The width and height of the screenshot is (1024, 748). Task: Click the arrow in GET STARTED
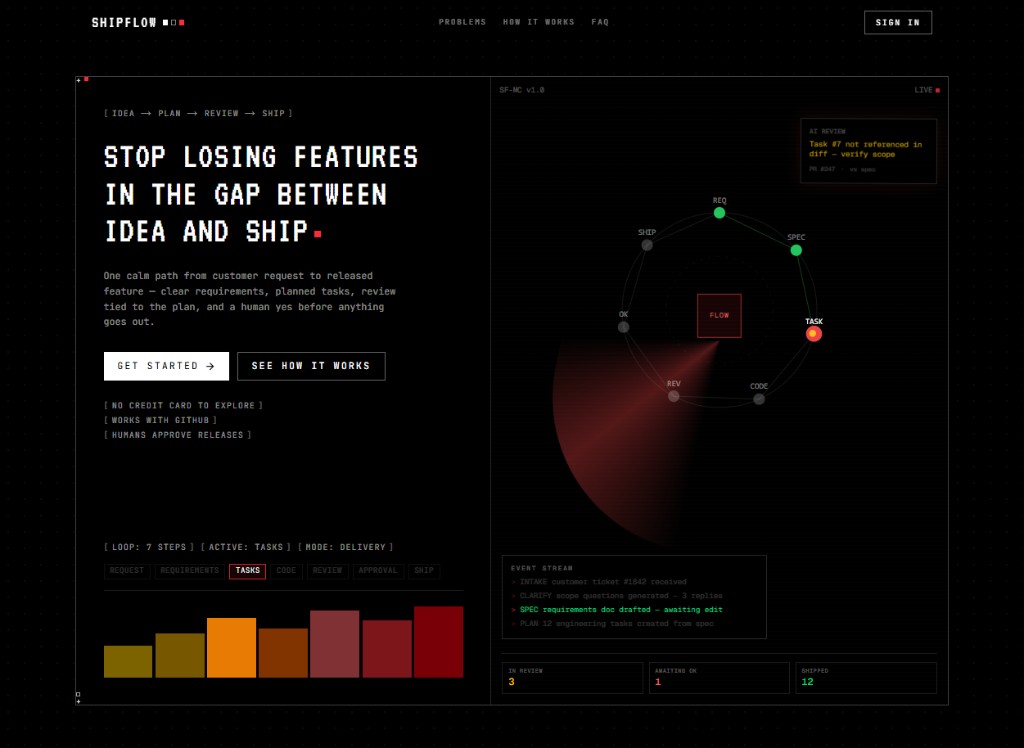pyautogui.click(x=210, y=366)
